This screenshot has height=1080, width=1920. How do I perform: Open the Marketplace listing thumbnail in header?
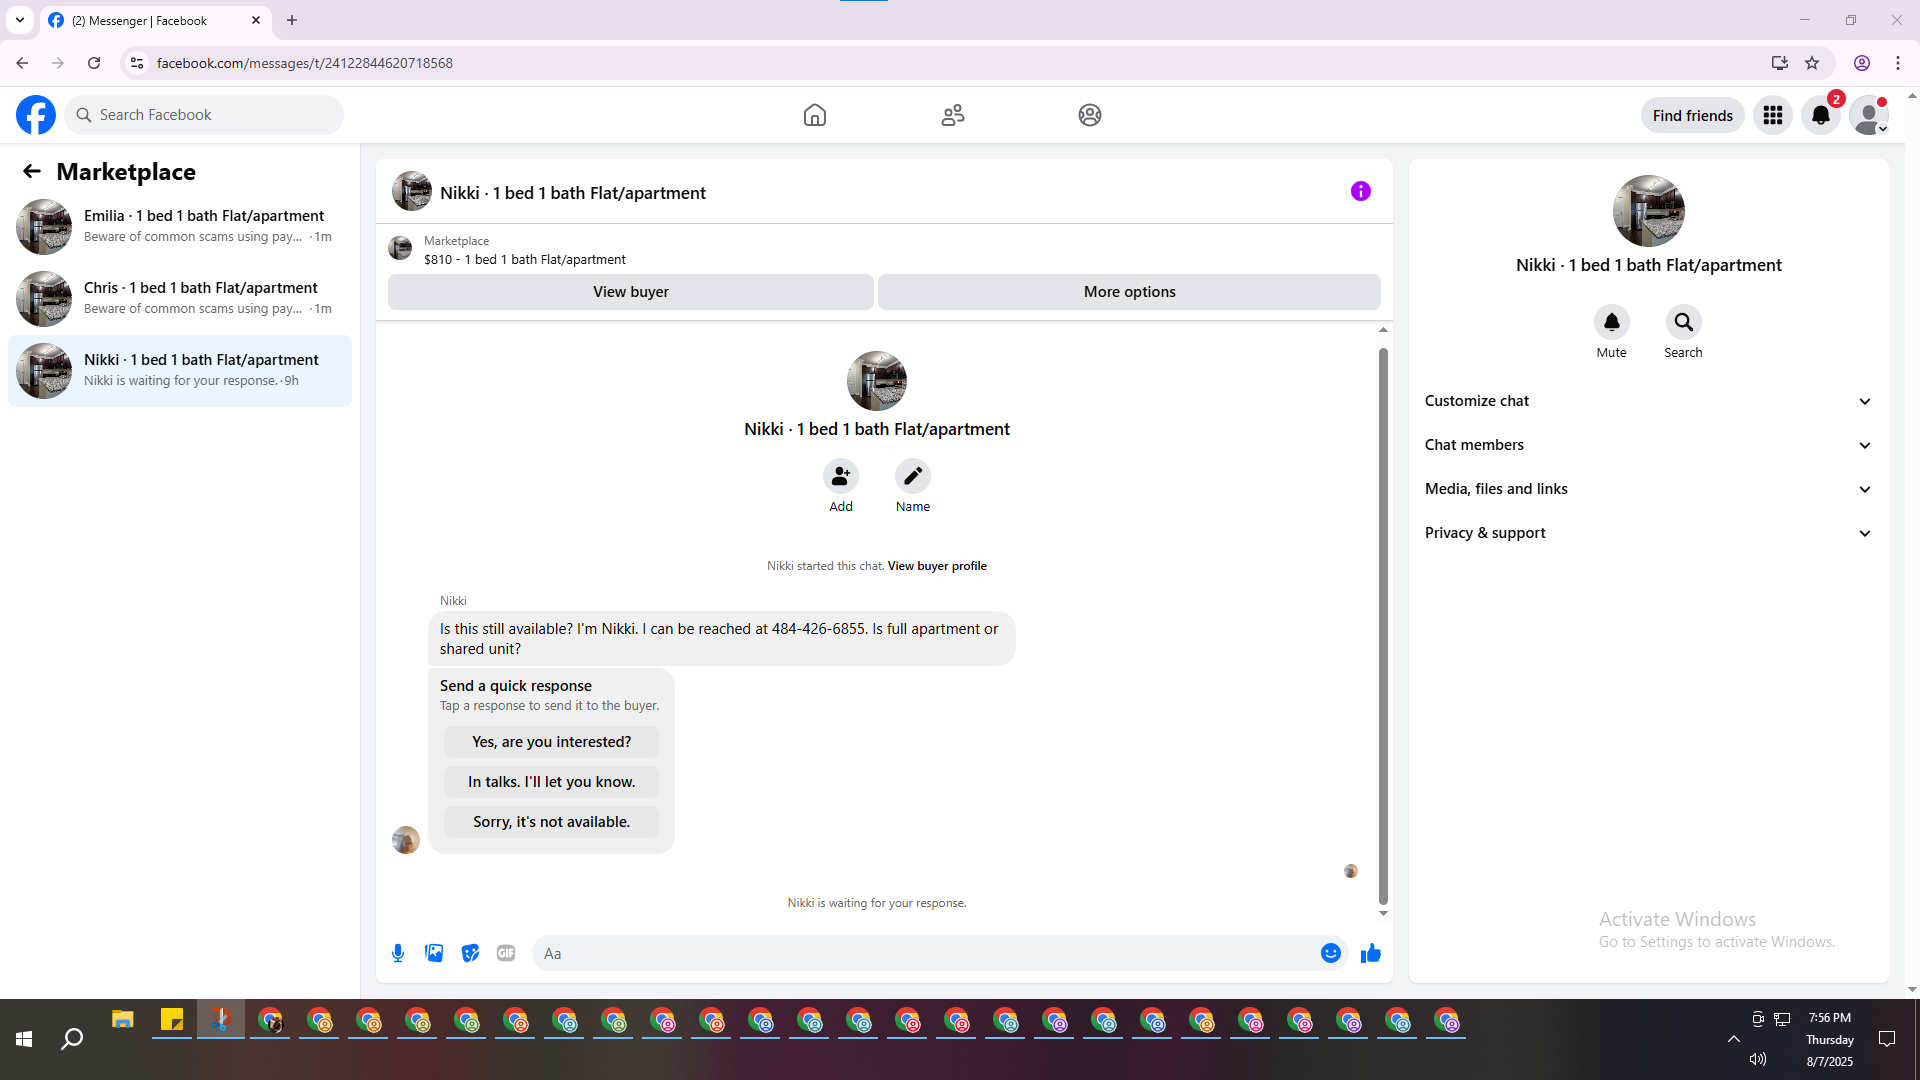400,249
